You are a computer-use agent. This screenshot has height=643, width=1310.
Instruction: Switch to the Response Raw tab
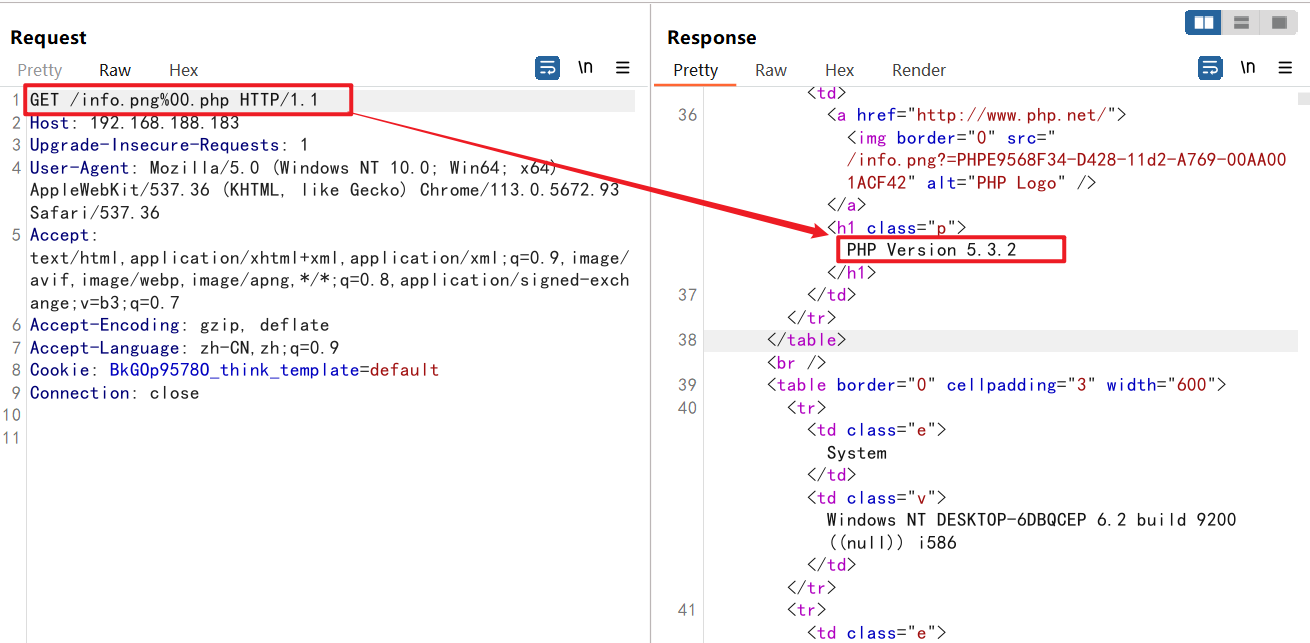pos(771,70)
